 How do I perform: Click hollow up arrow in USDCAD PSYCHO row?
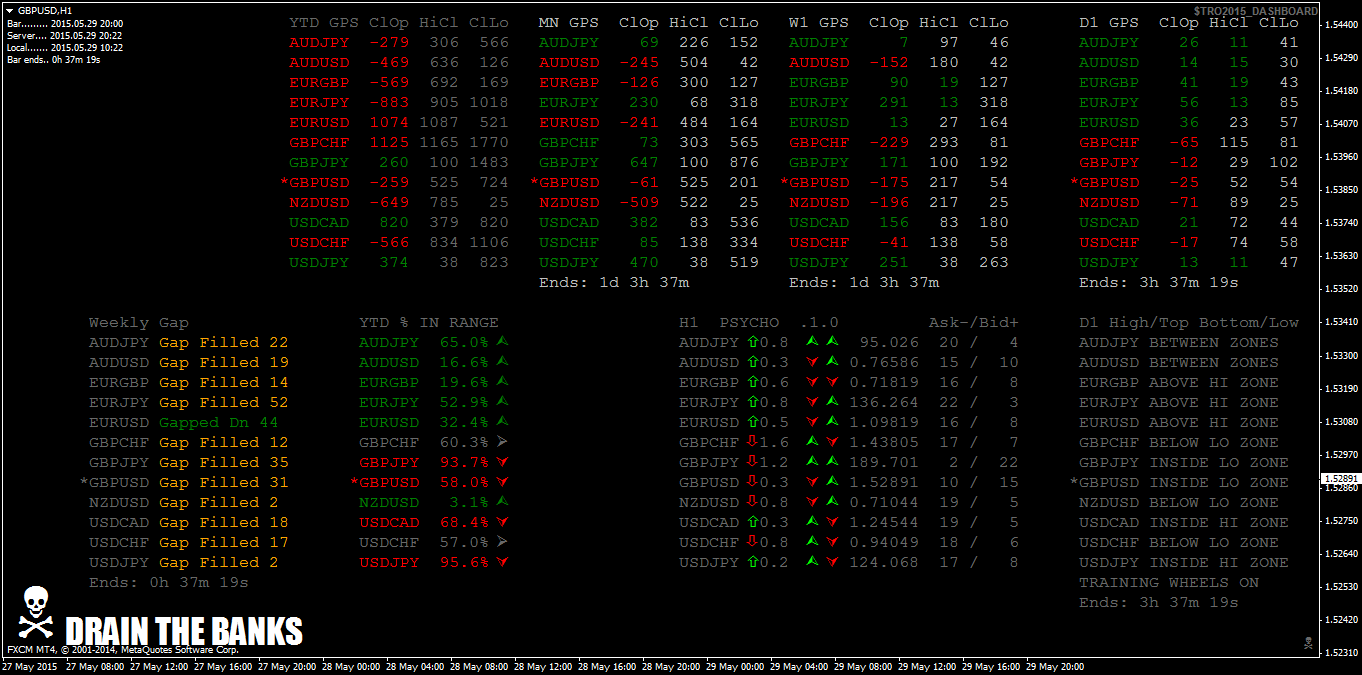(752, 522)
